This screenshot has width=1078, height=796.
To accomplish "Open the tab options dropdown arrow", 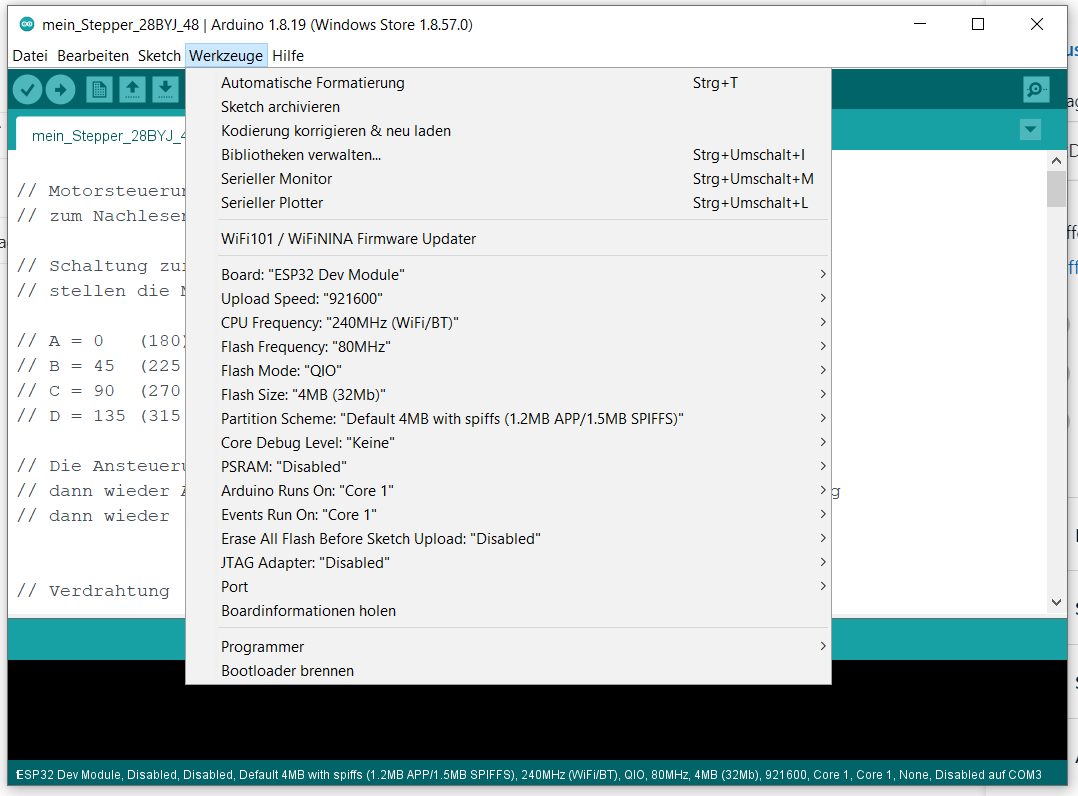I will 1030,129.
